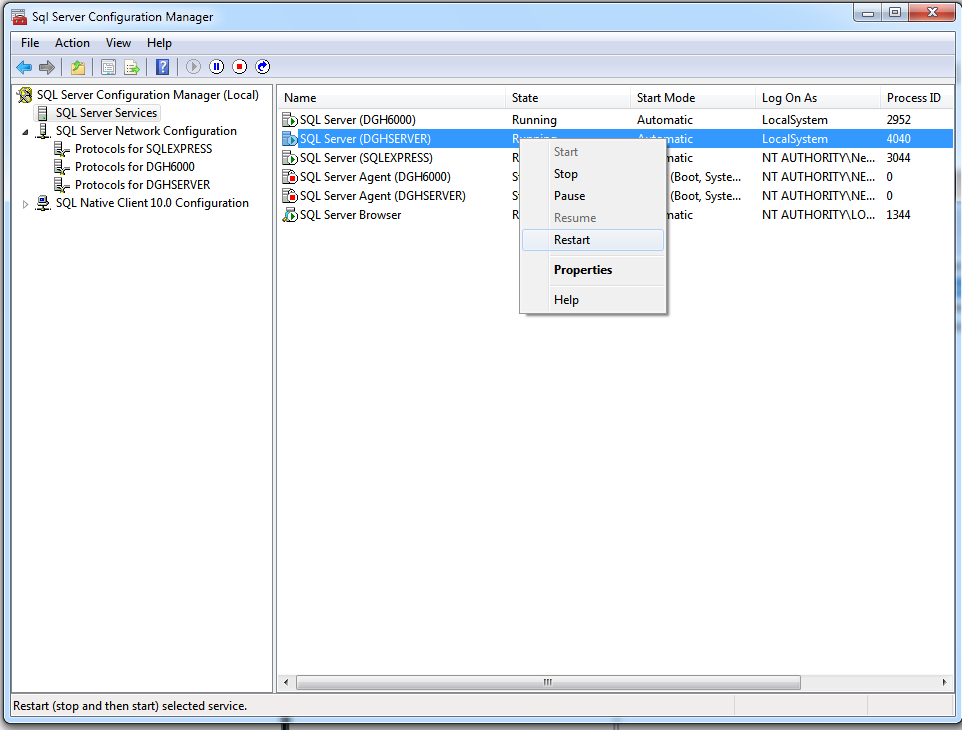Choose Stop from the context menu
962x730 pixels.
pyautogui.click(x=593, y=174)
